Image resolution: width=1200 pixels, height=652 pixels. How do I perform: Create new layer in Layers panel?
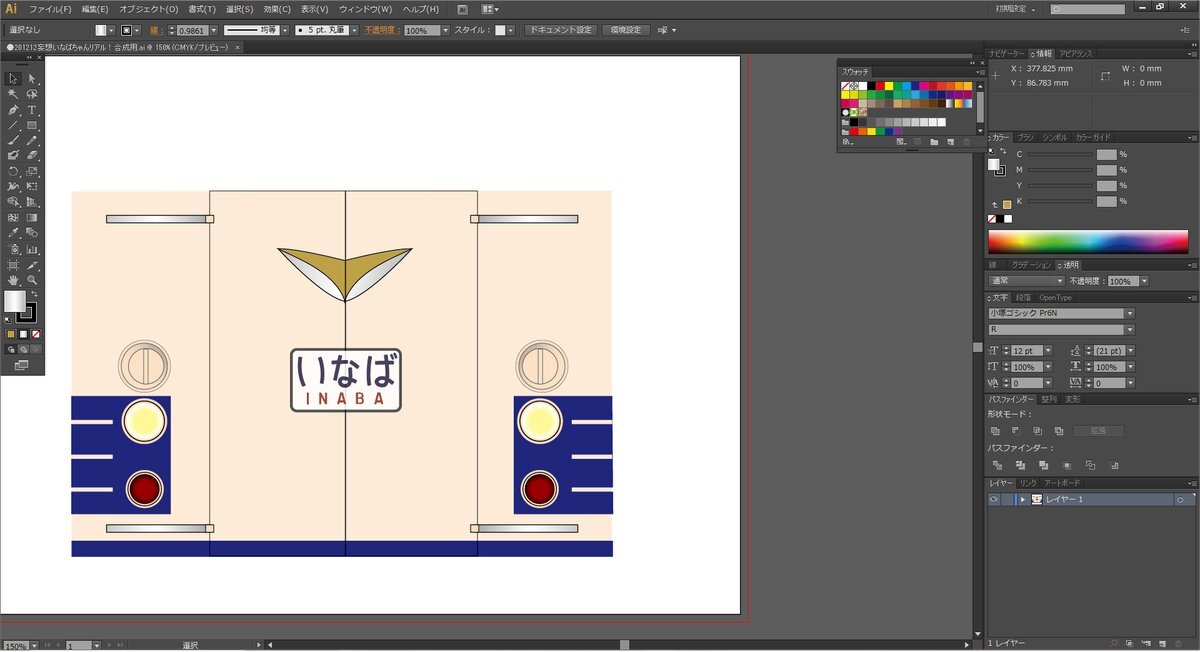pyautogui.click(x=1163, y=642)
